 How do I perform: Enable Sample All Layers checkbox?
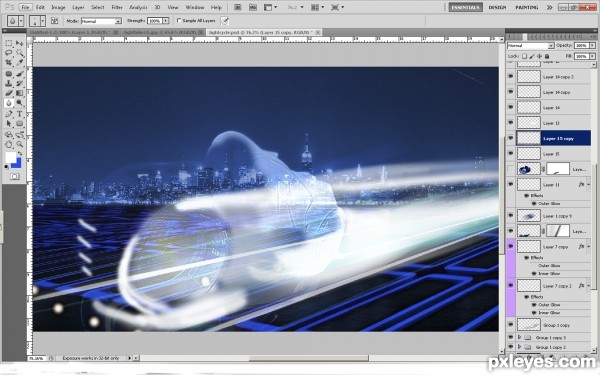[x=179, y=21]
